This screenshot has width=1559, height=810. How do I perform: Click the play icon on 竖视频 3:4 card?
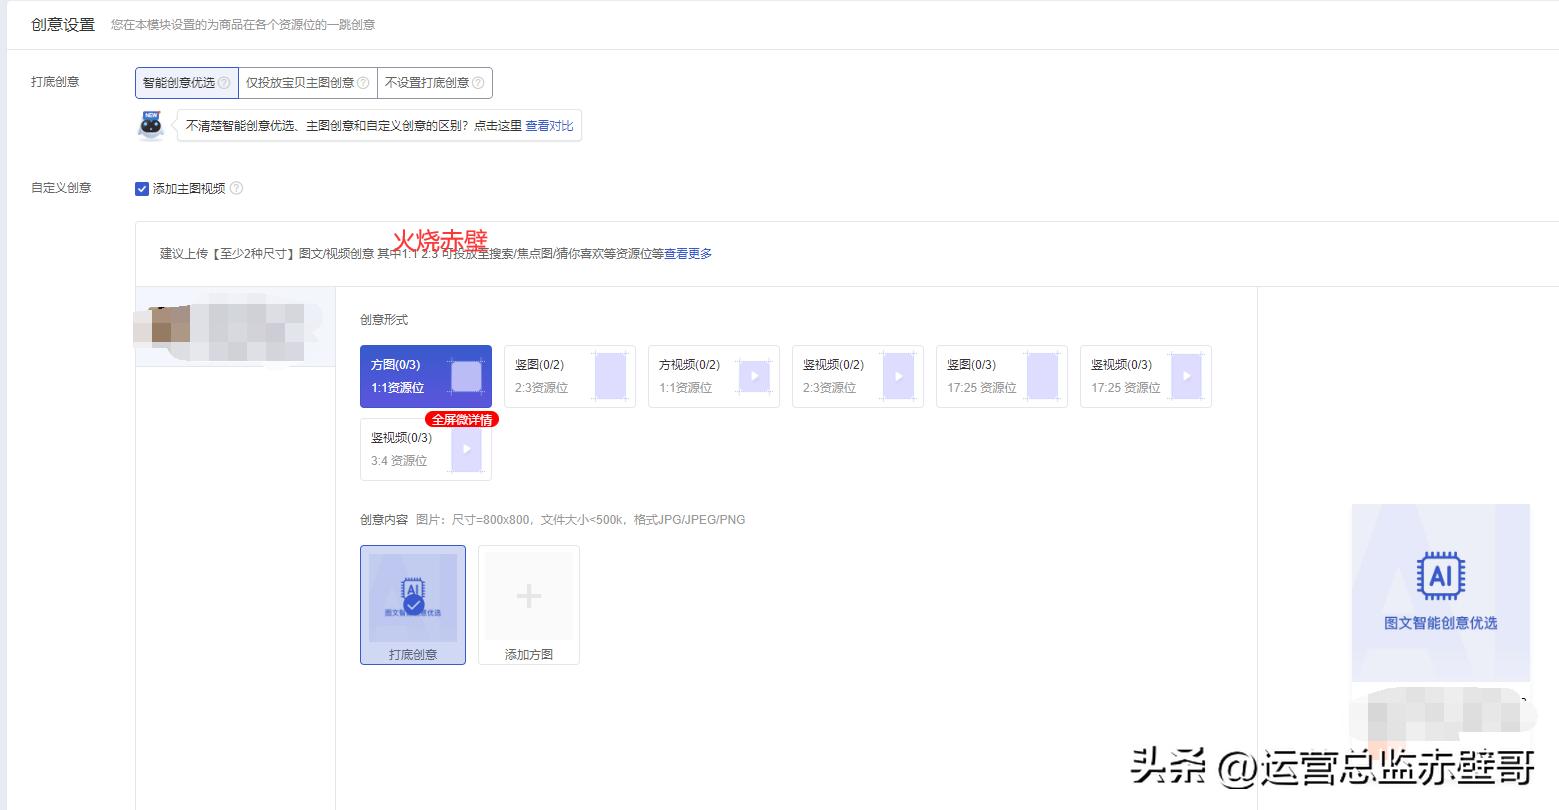coord(465,449)
